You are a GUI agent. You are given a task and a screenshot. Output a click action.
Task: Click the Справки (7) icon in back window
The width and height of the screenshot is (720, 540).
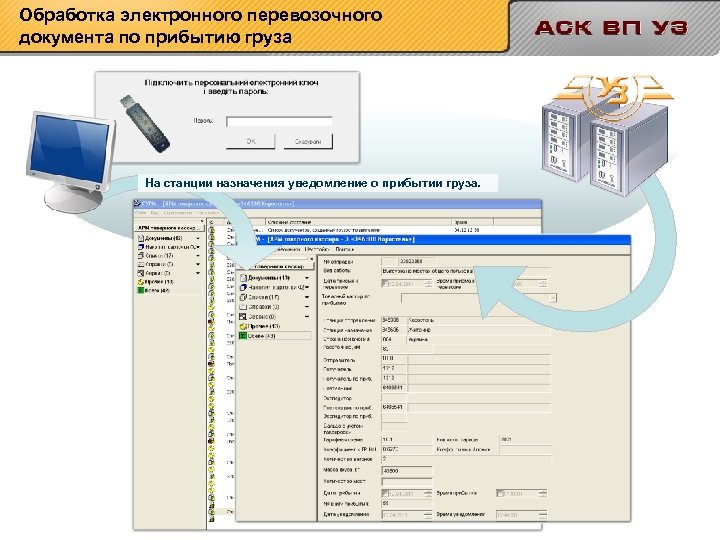(x=141, y=264)
